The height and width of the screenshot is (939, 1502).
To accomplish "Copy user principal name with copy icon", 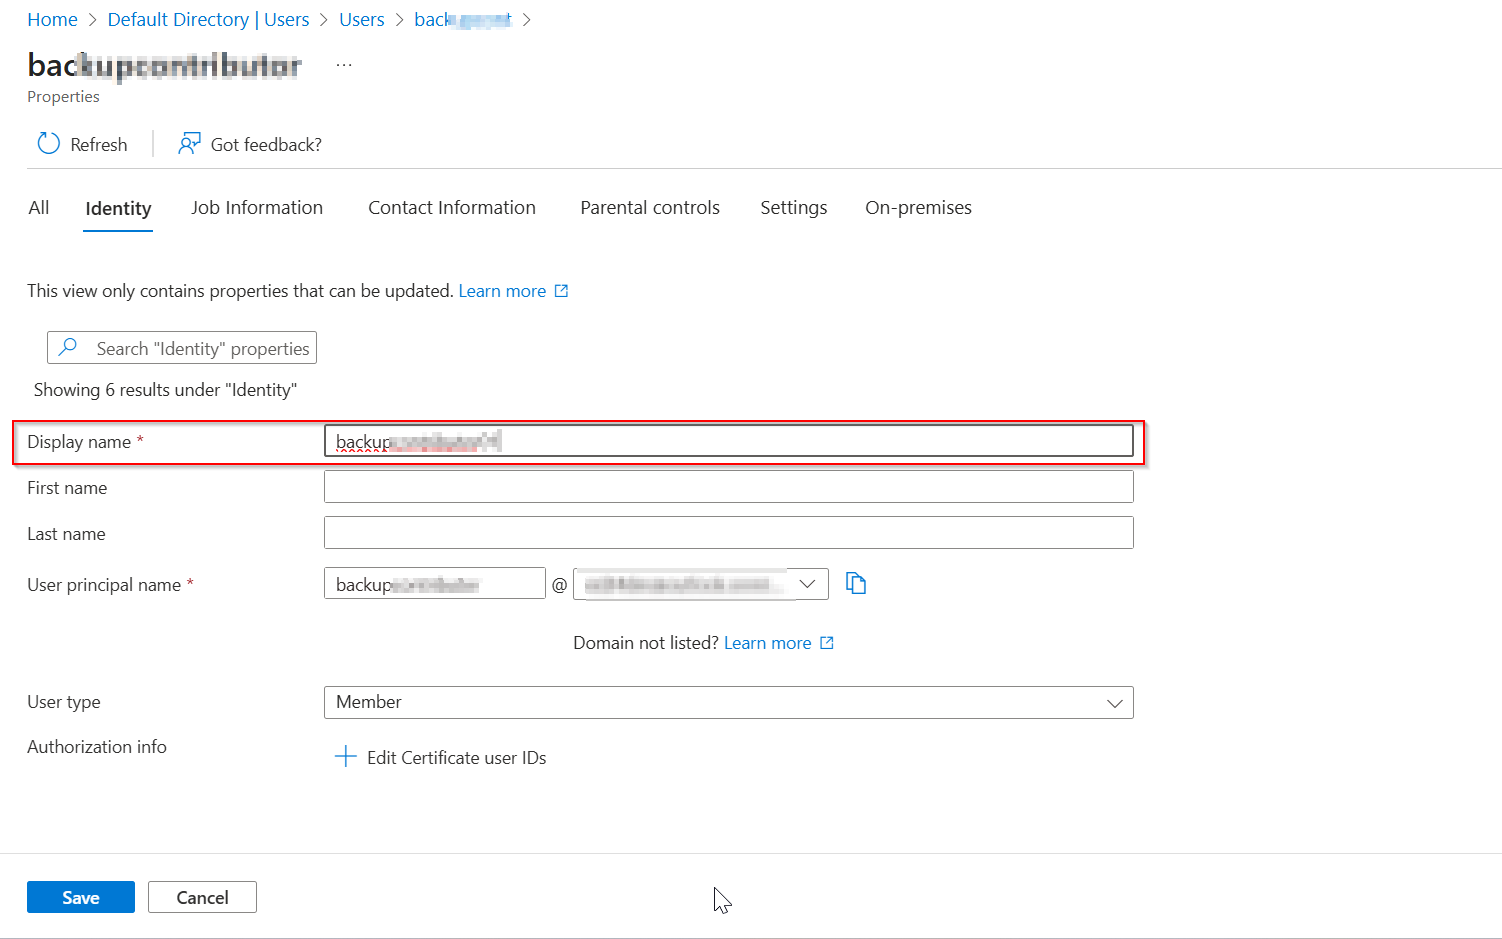I will (856, 583).
